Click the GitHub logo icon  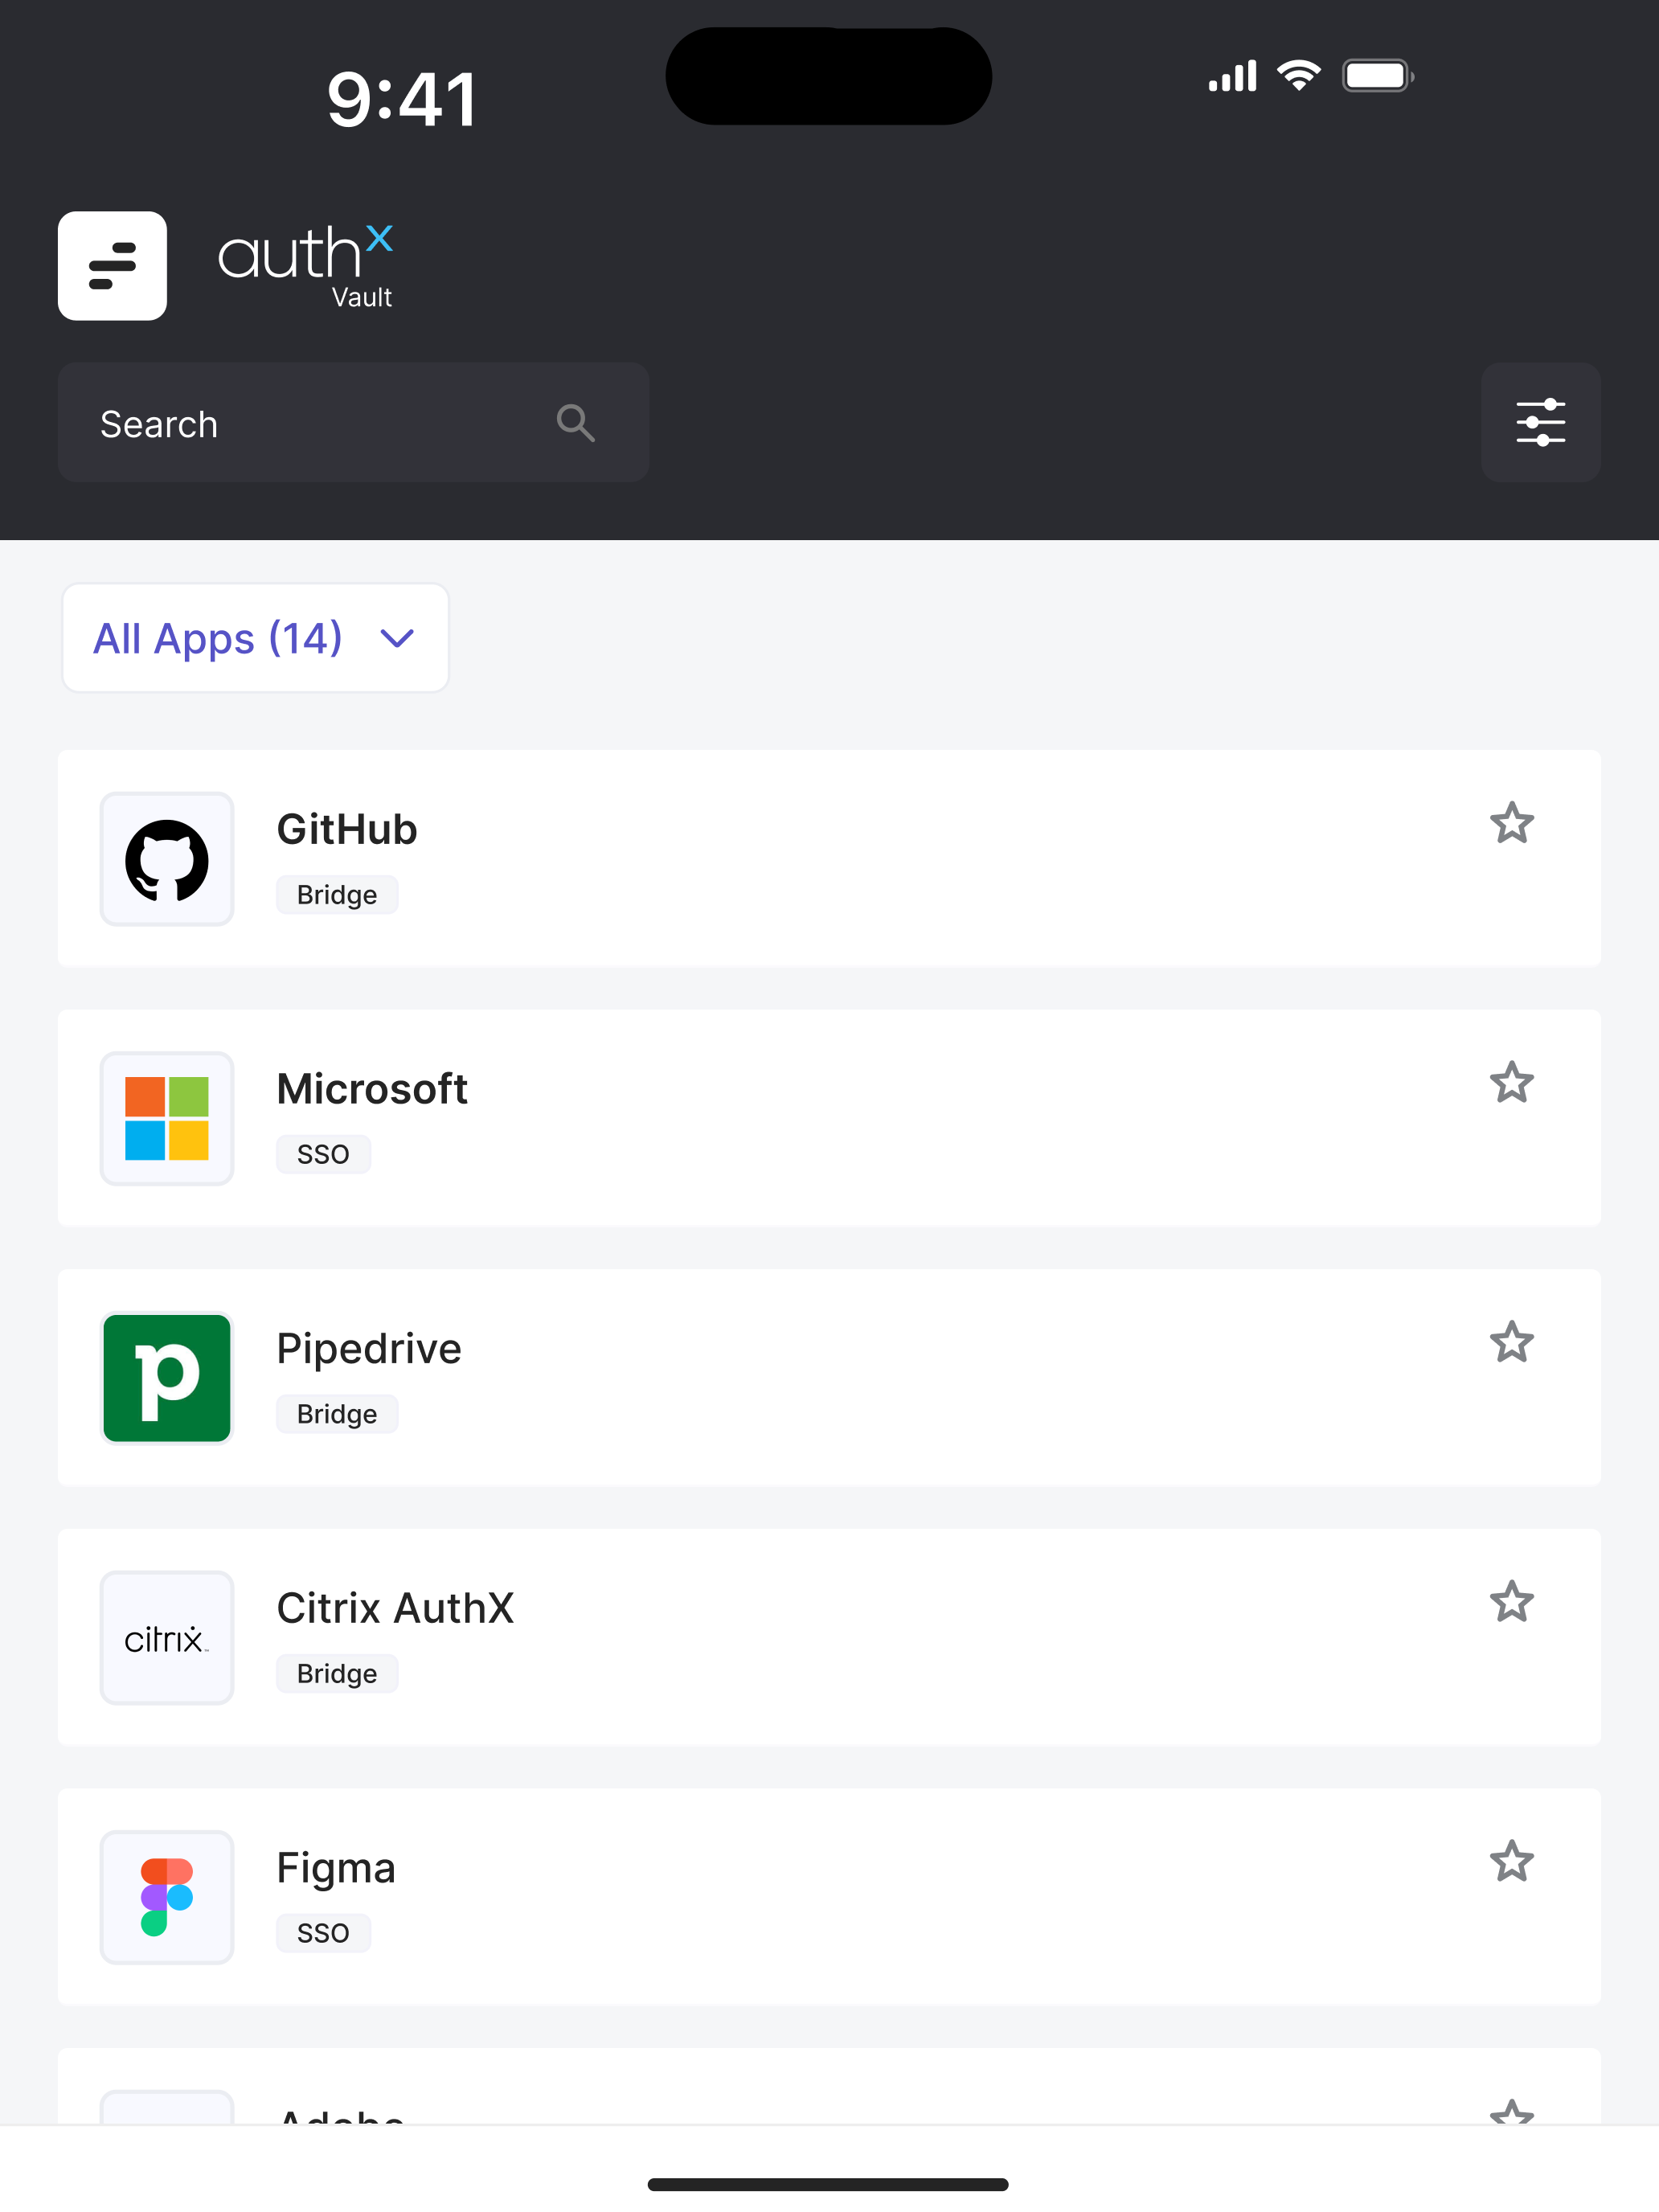pos(167,860)
